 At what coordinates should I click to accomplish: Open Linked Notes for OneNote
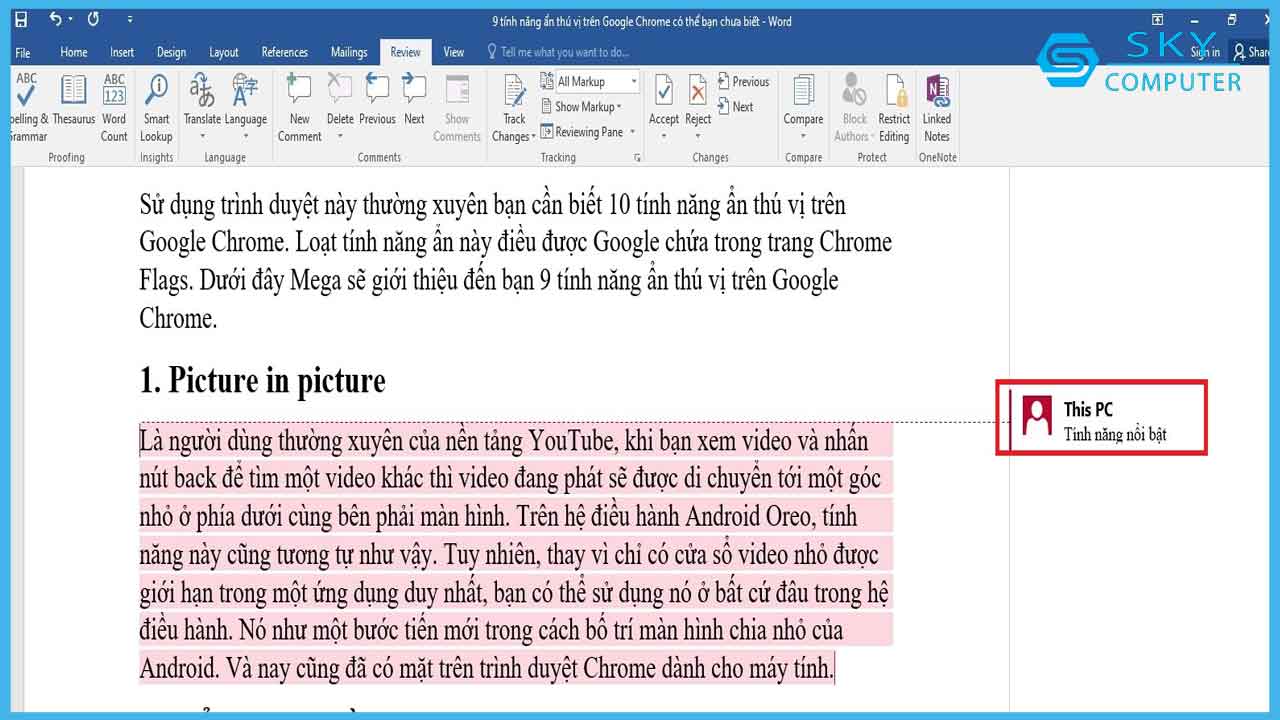[937, 108]
